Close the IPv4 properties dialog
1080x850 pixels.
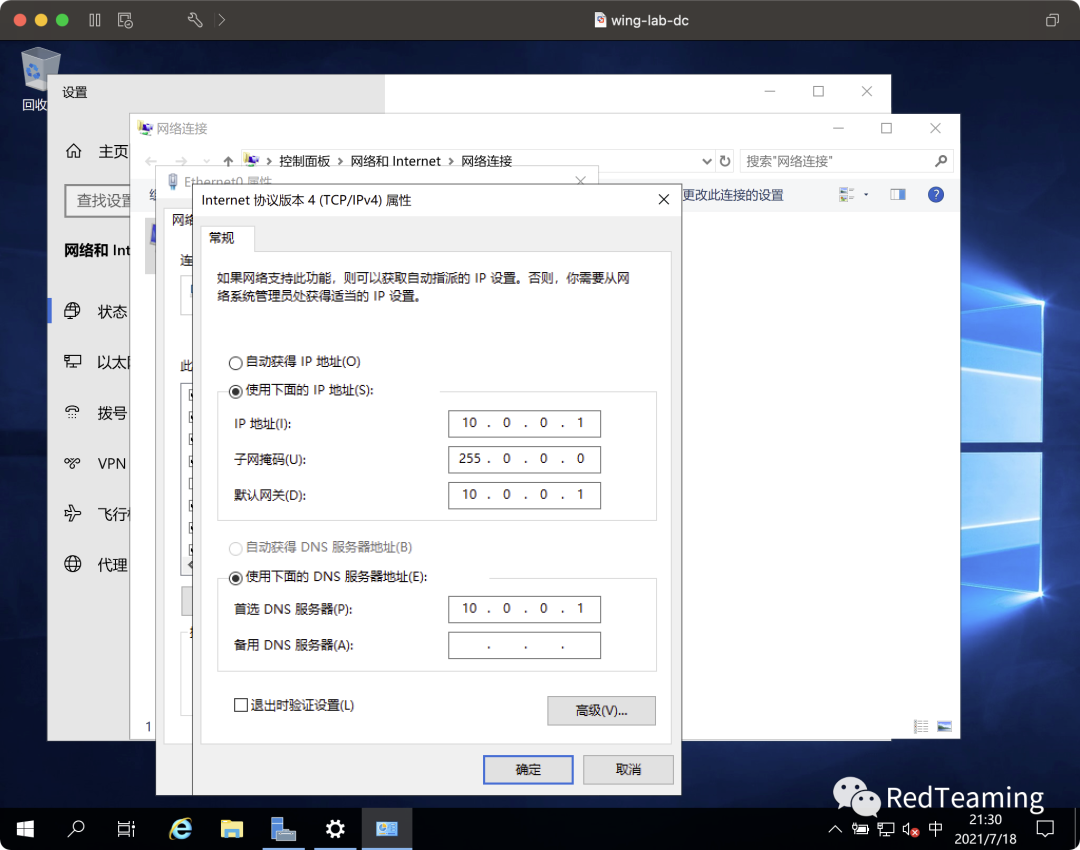663,200
